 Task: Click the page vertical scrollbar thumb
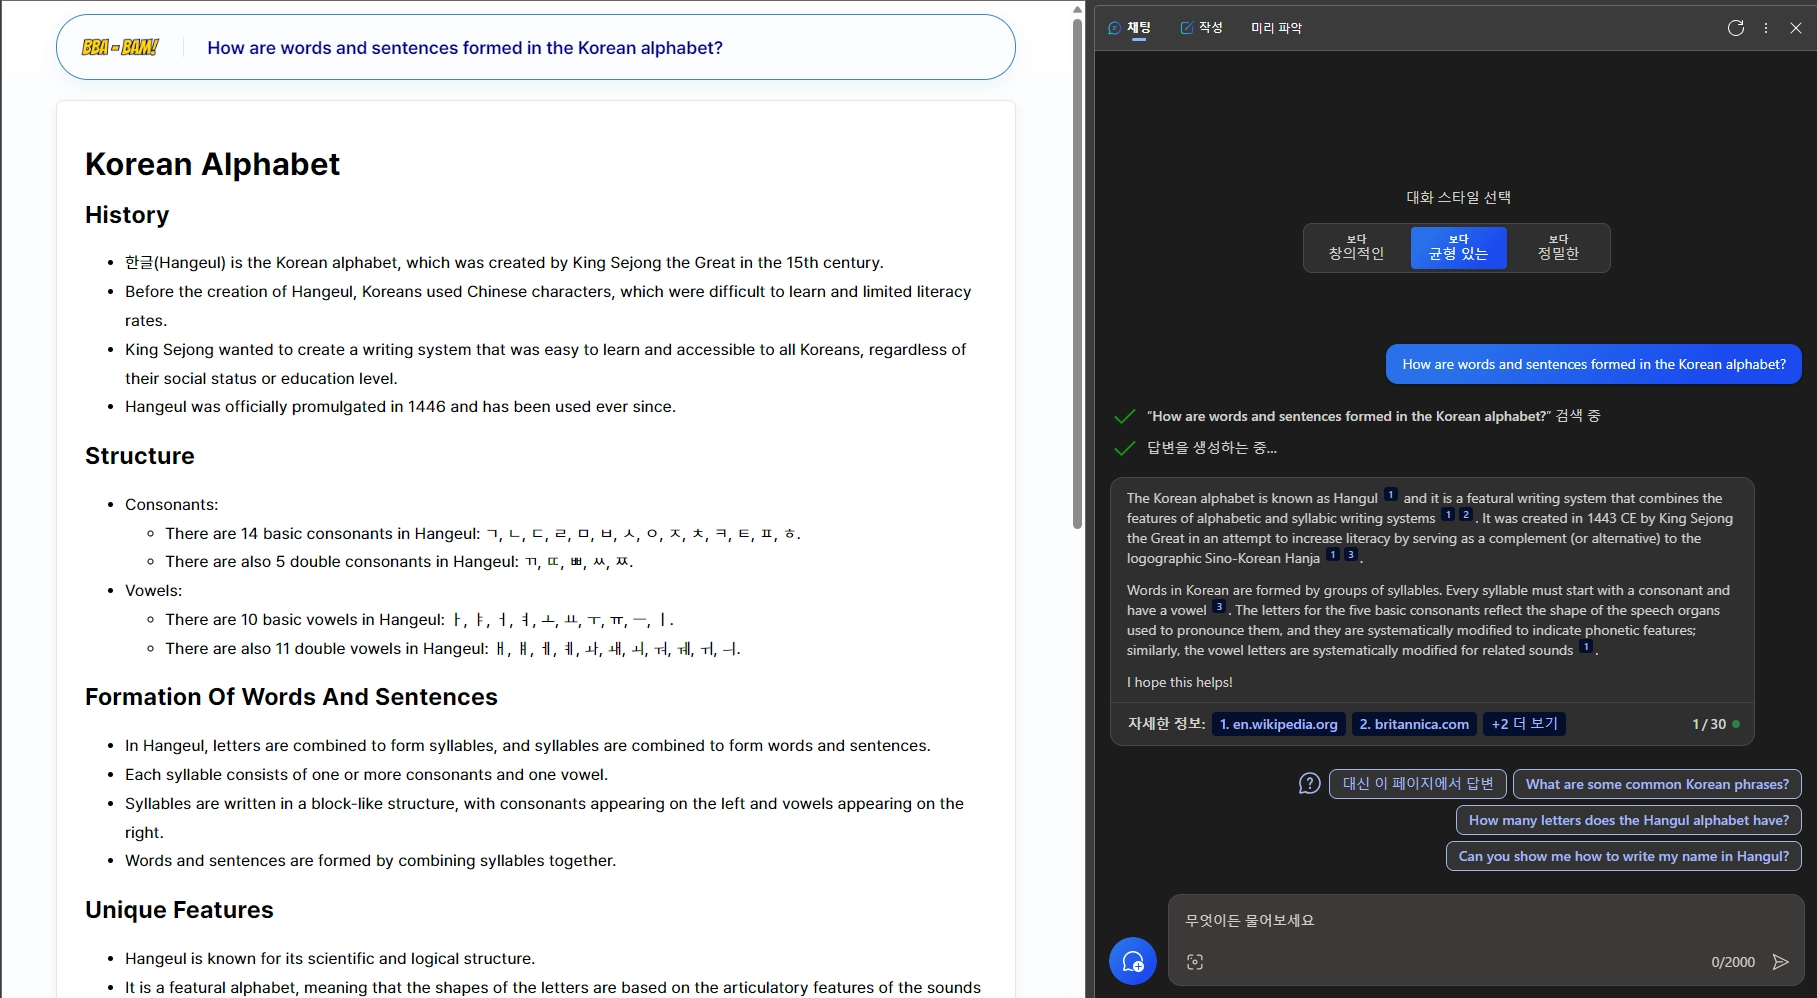[x=1077, y=272]
